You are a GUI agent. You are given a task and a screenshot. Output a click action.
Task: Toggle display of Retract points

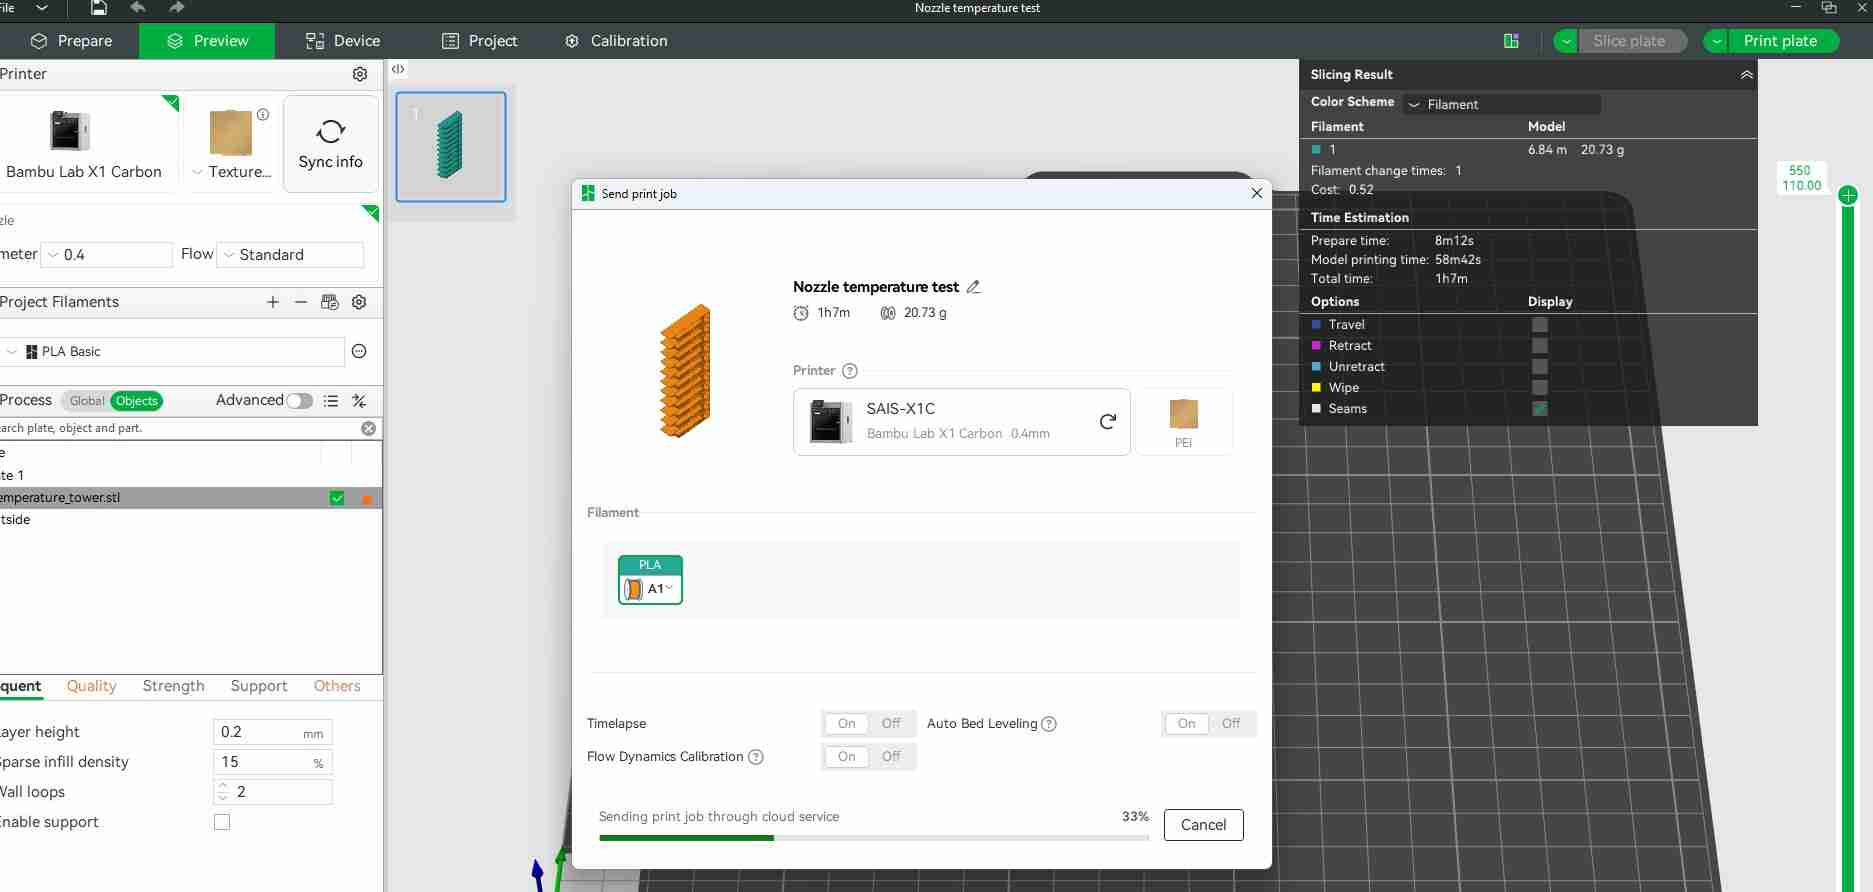tap(1540, 346)
